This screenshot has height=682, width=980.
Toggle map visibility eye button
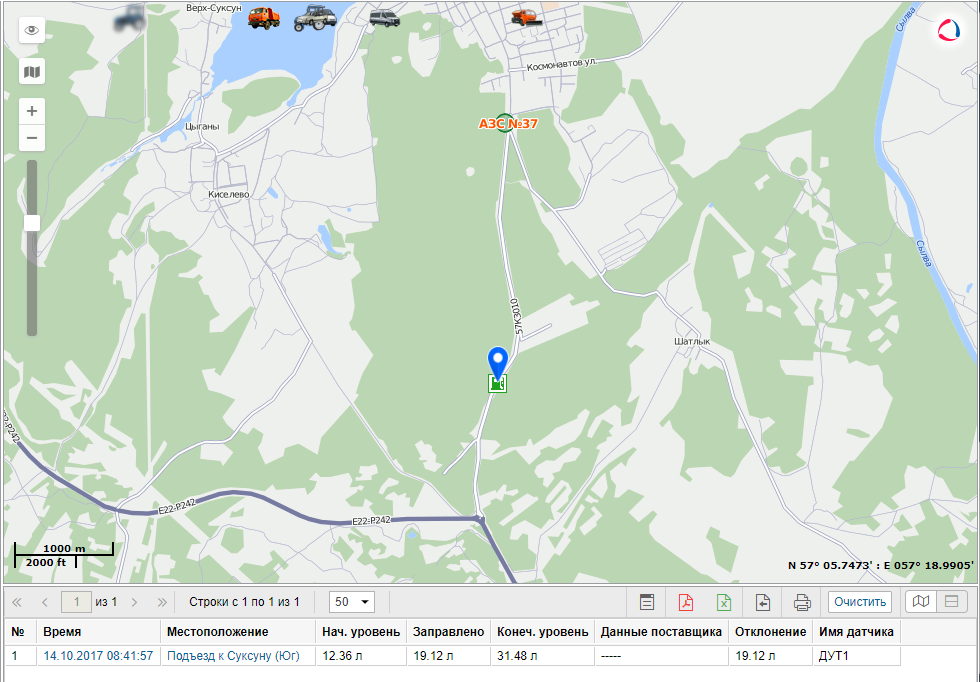pos(32,30)
